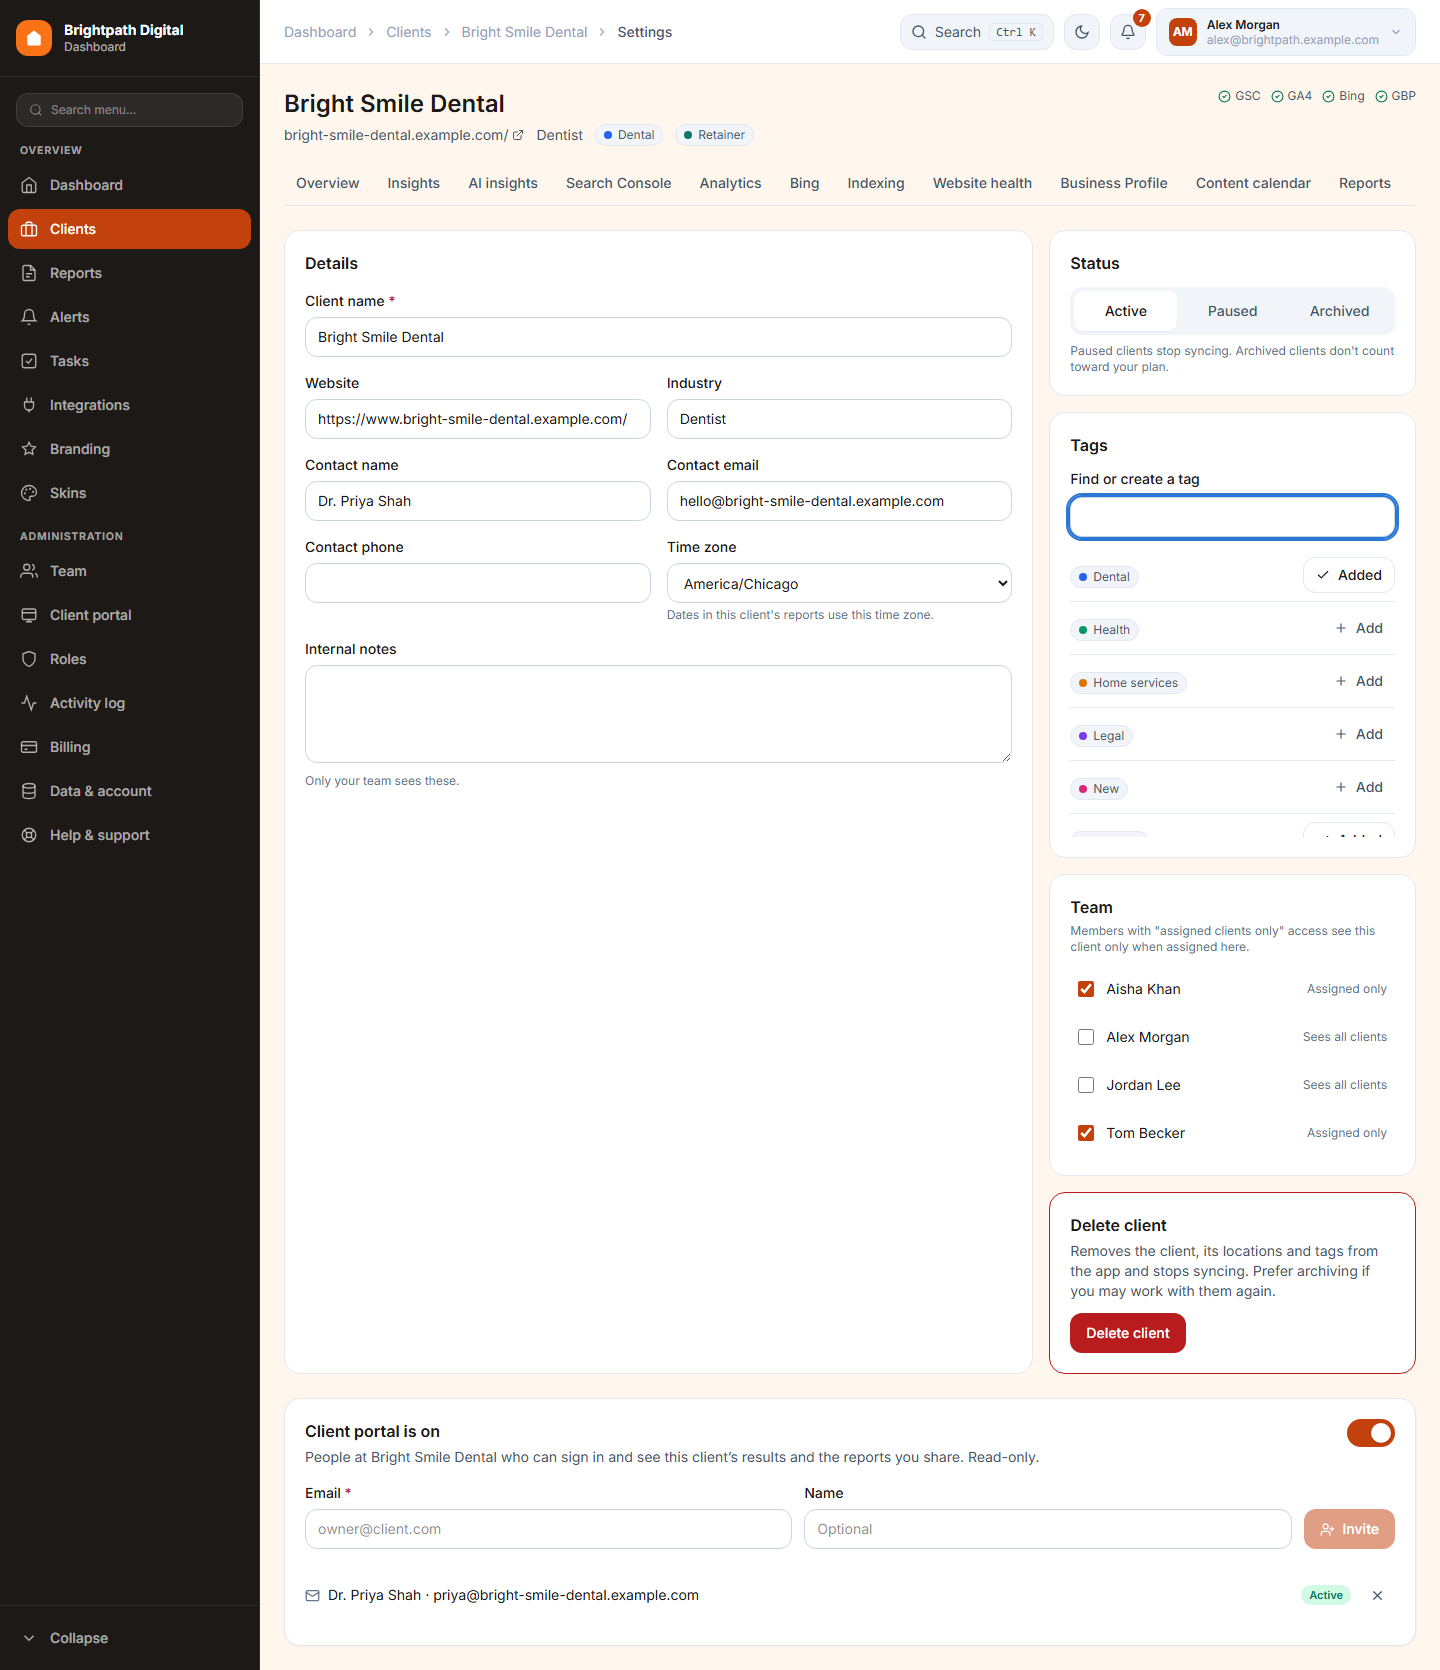The width and height of the screenshot is (1440, 1670).
Task: Go to the Content calendar tab
Action: pos(1253,183)
